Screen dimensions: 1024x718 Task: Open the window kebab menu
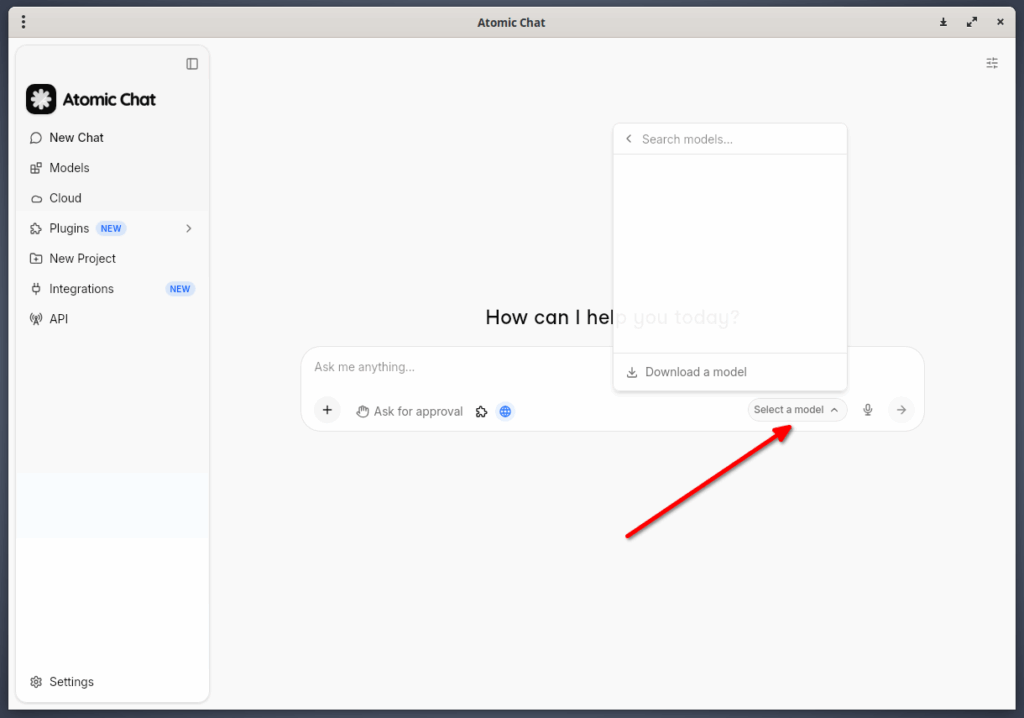[24, 22]
